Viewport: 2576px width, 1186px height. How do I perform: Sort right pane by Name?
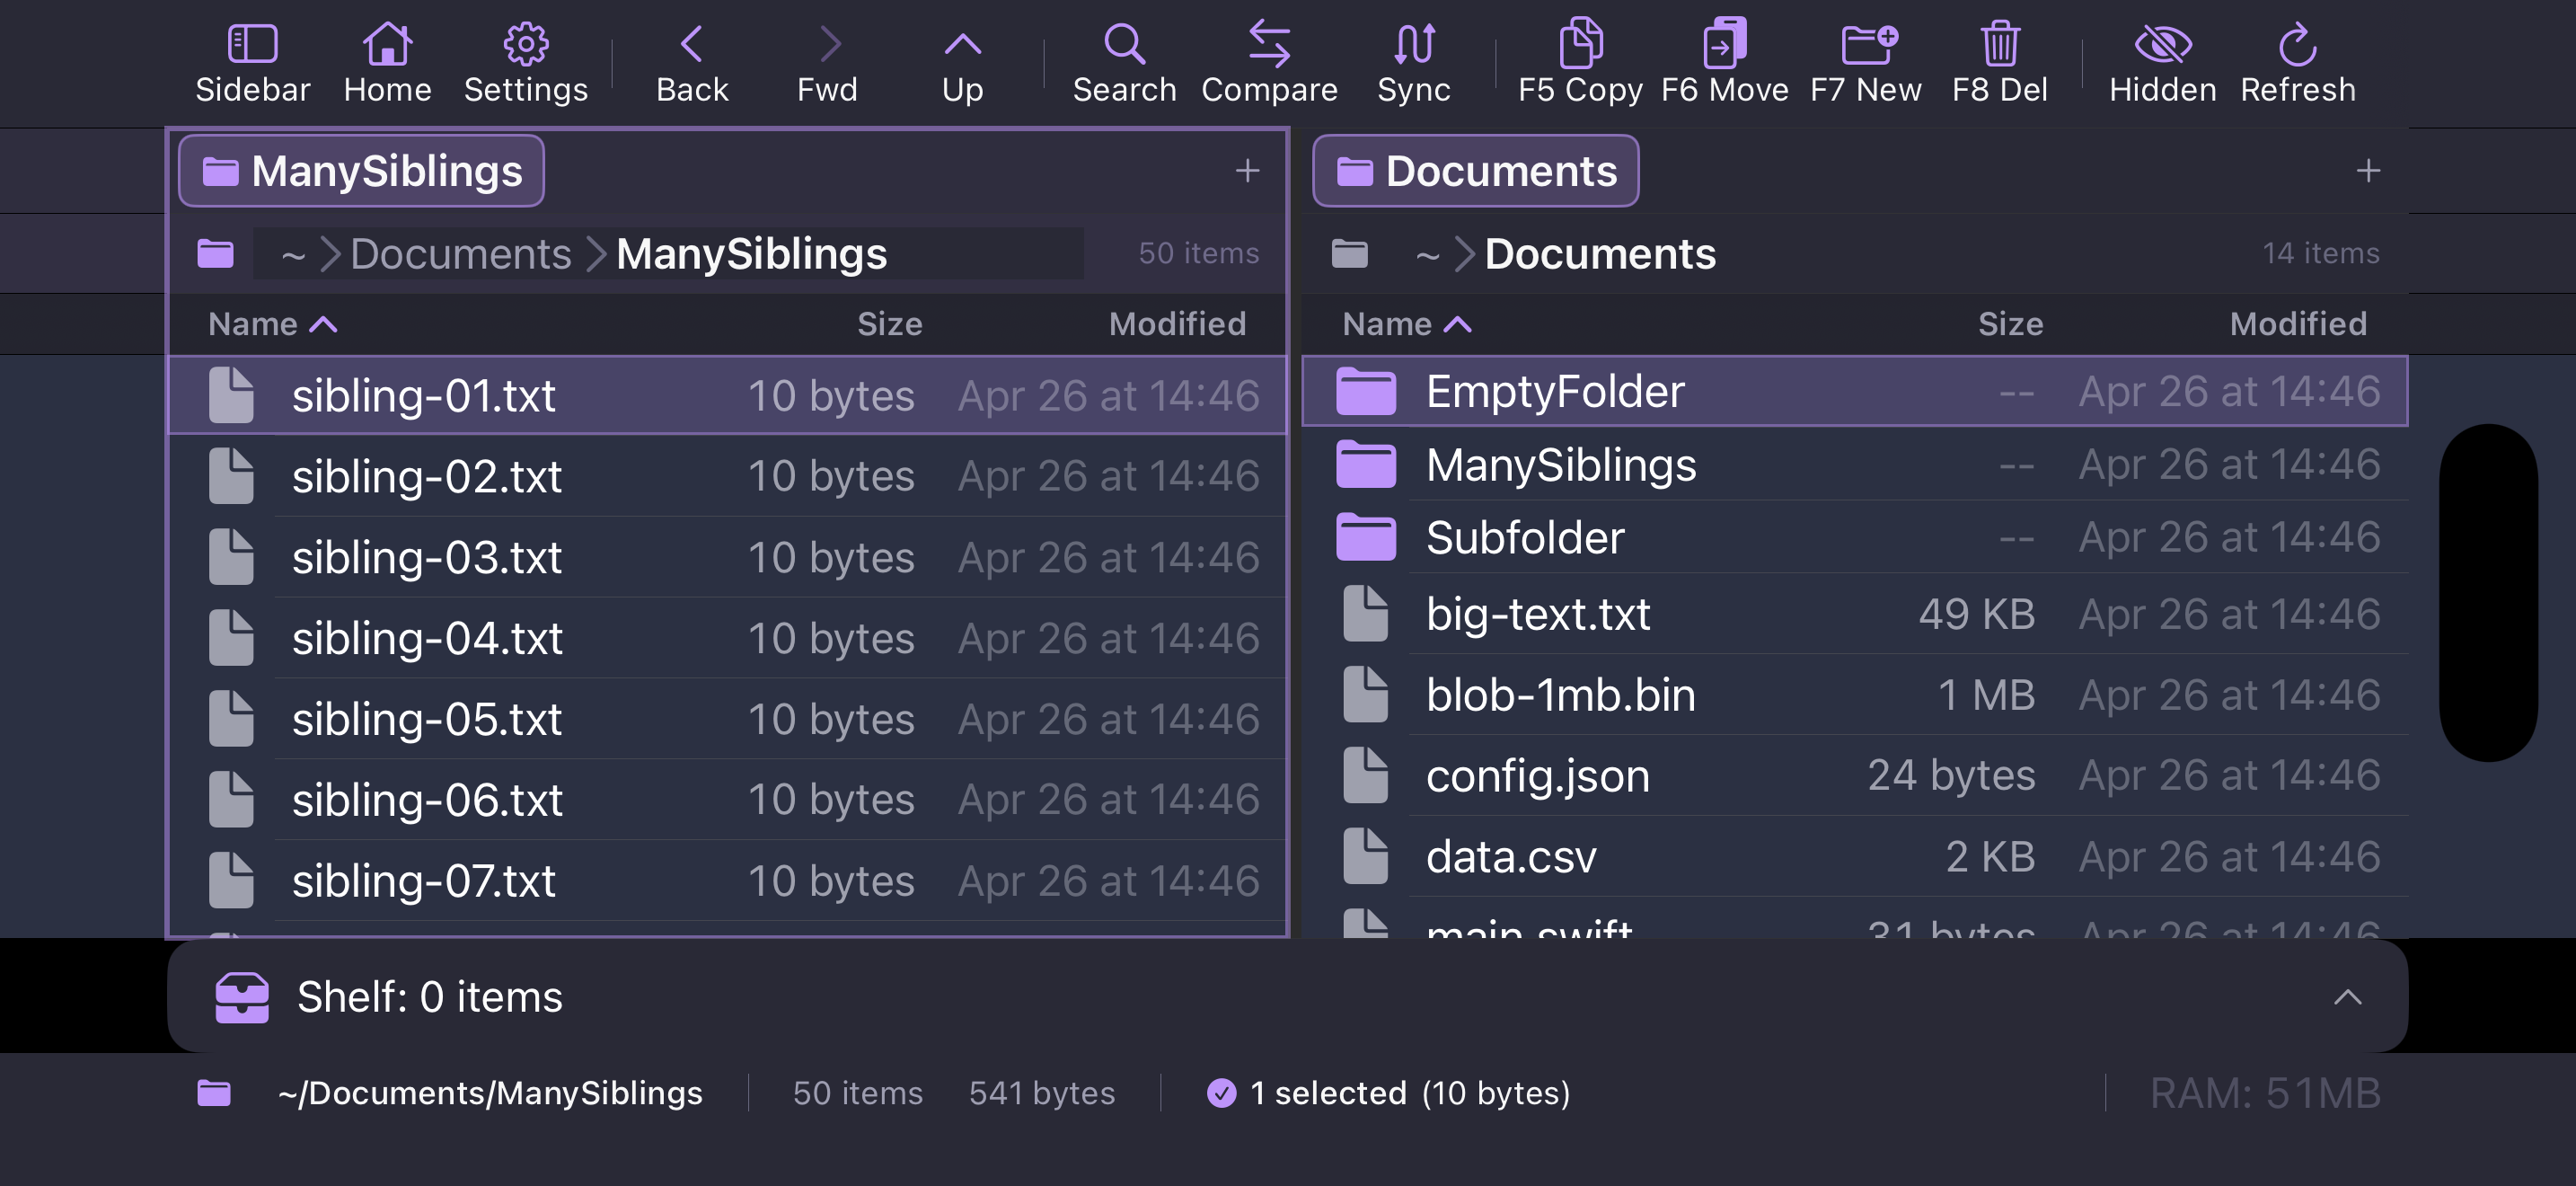click(1406, 324)
